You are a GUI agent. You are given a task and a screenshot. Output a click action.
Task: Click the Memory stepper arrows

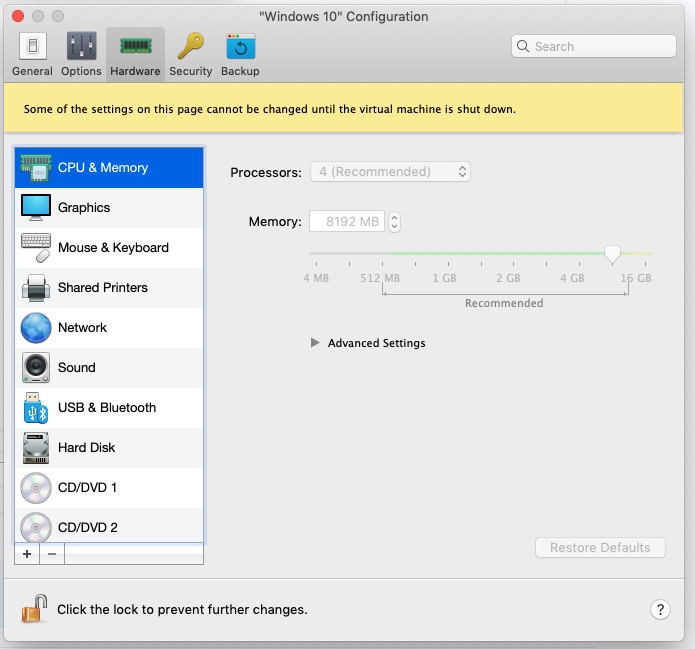pos(394,222)
